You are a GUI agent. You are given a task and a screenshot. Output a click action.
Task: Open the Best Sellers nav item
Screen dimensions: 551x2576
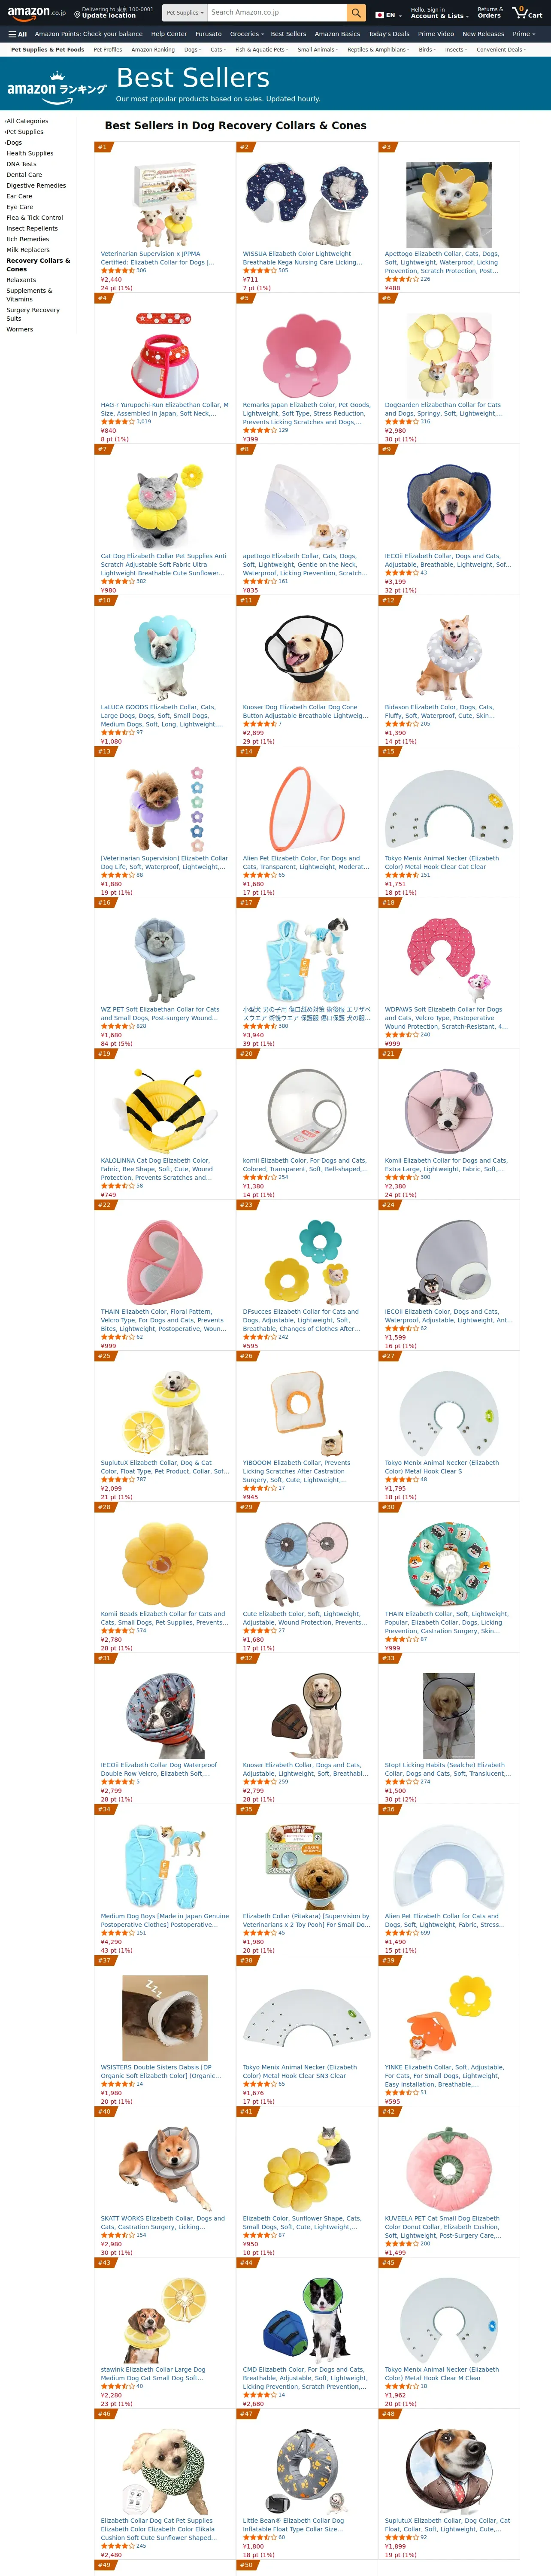pos(288,34)
